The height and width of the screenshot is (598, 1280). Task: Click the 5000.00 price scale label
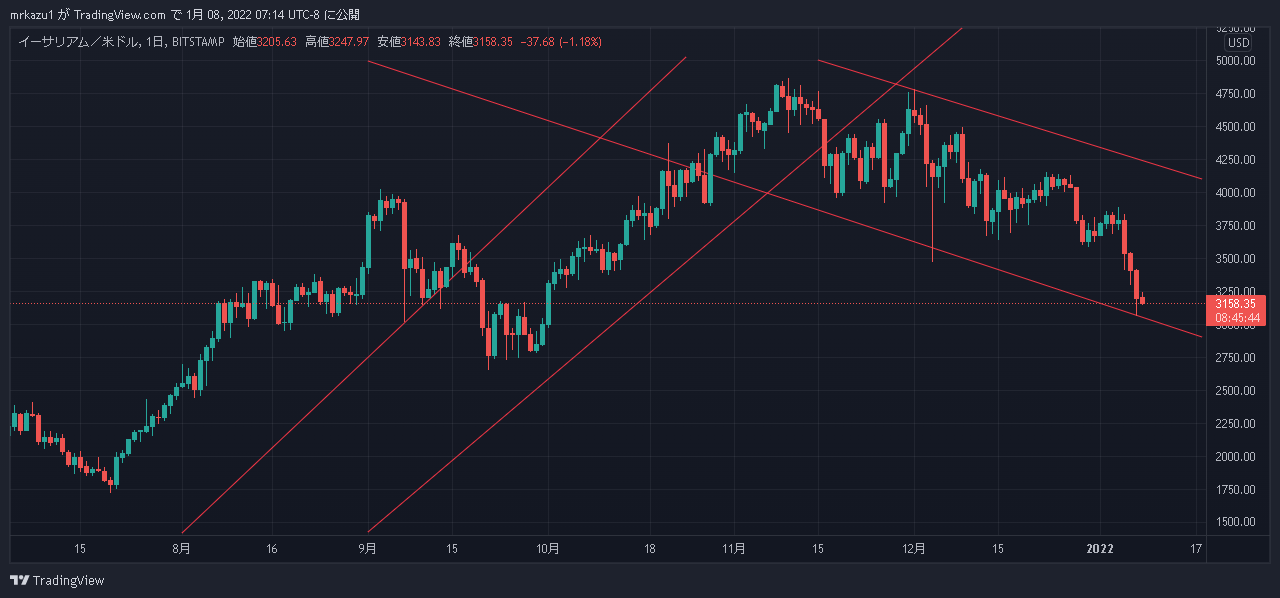click(x=1237, y=61)
